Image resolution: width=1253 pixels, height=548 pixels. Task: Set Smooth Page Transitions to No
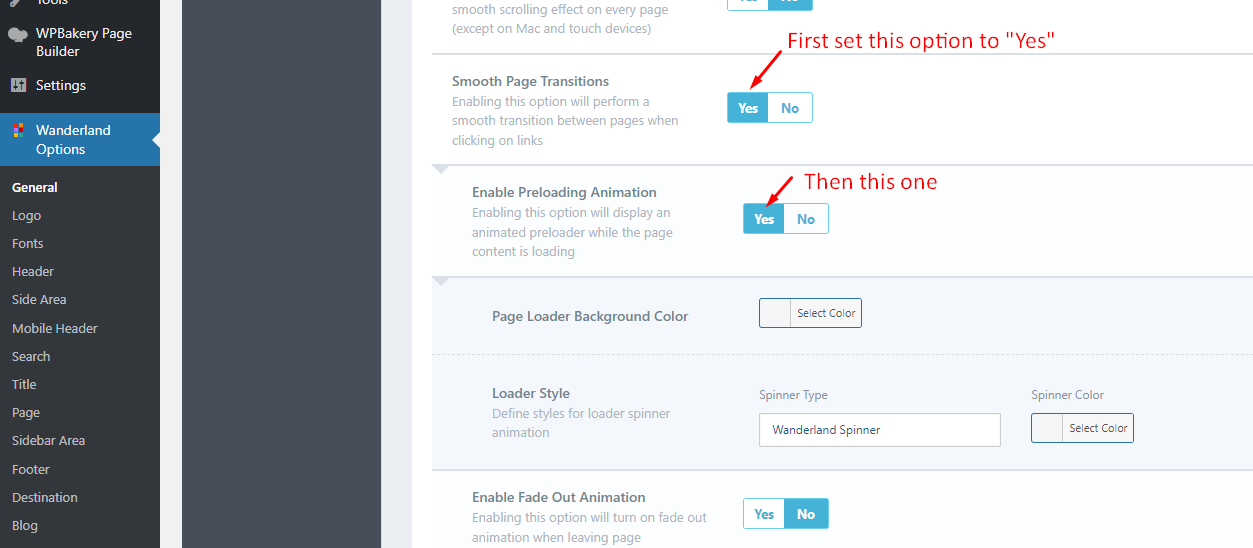790,108
